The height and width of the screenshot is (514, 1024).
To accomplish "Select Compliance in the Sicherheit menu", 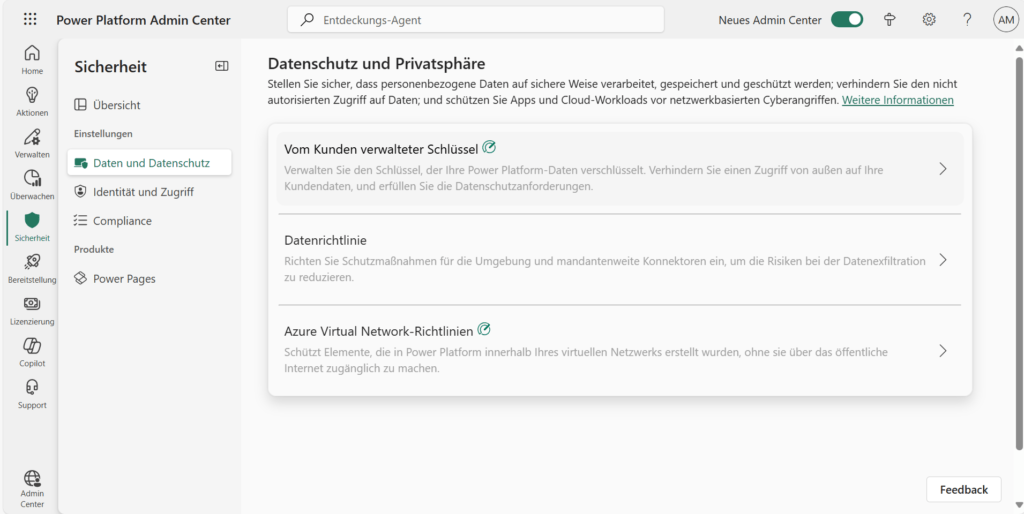I will pos(122,221).
